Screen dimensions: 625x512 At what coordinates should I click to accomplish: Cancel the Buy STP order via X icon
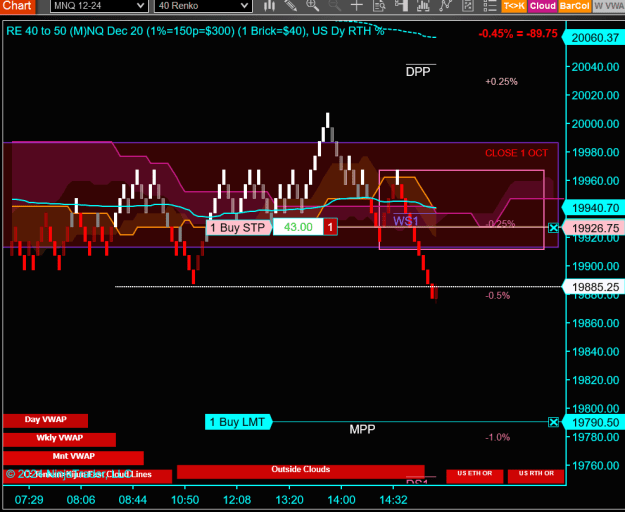click(553, 228)
